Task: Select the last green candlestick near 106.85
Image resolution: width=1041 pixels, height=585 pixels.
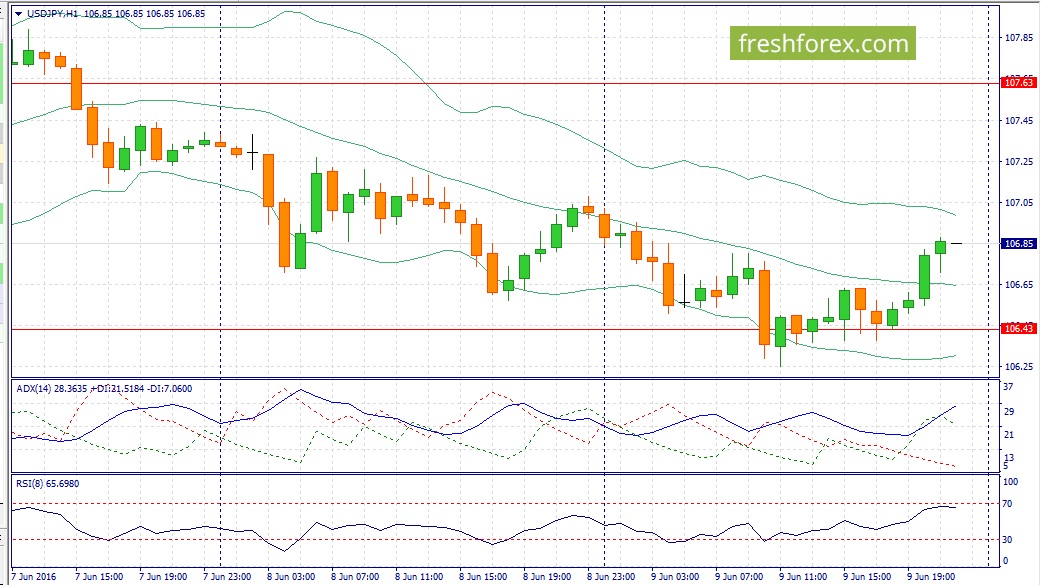Action: click(x=940, y=248)
